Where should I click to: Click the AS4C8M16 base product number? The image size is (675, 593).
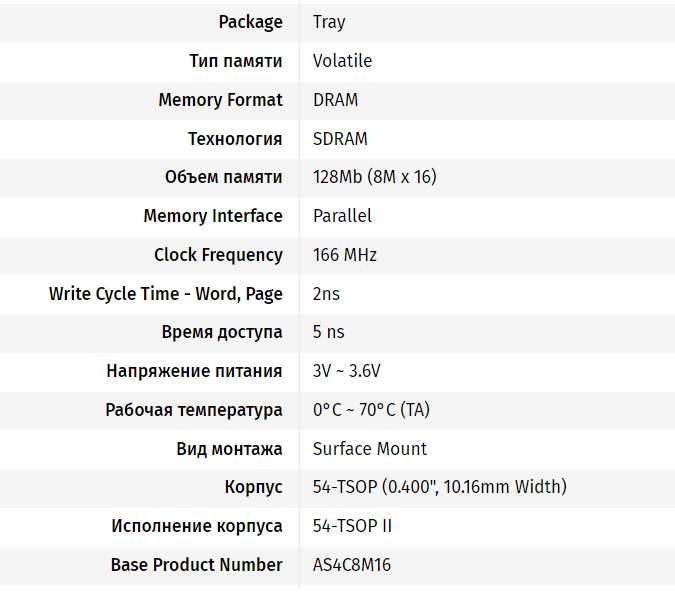click(351, 565)
